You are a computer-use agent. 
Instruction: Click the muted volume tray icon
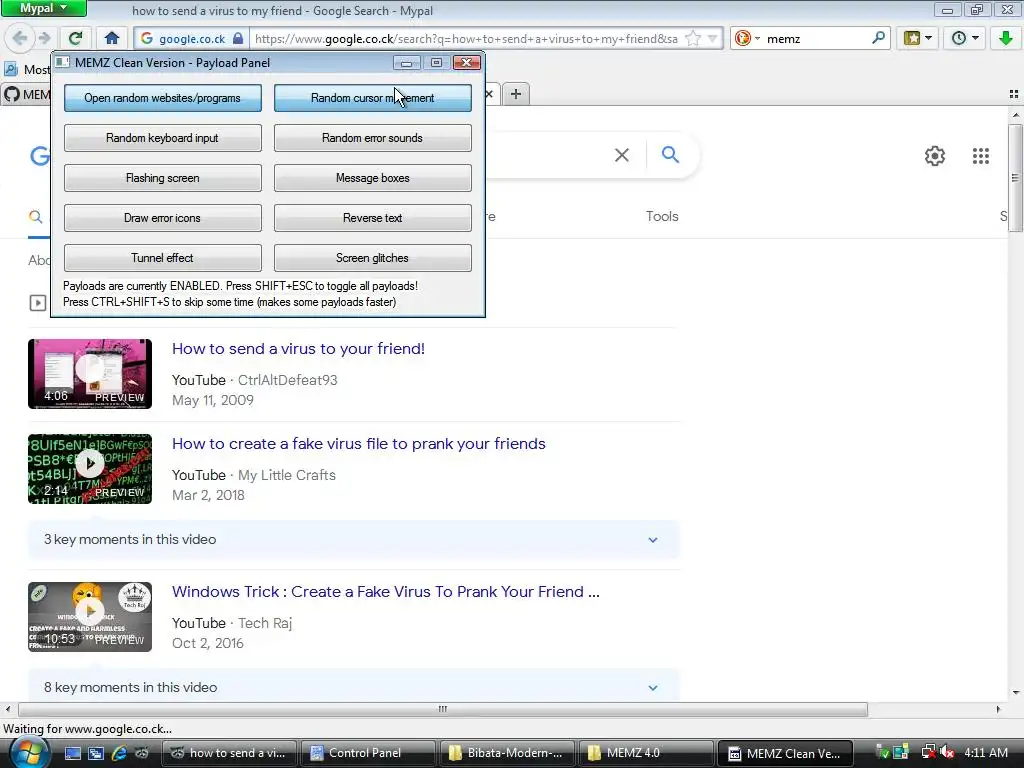pos(948,753)
